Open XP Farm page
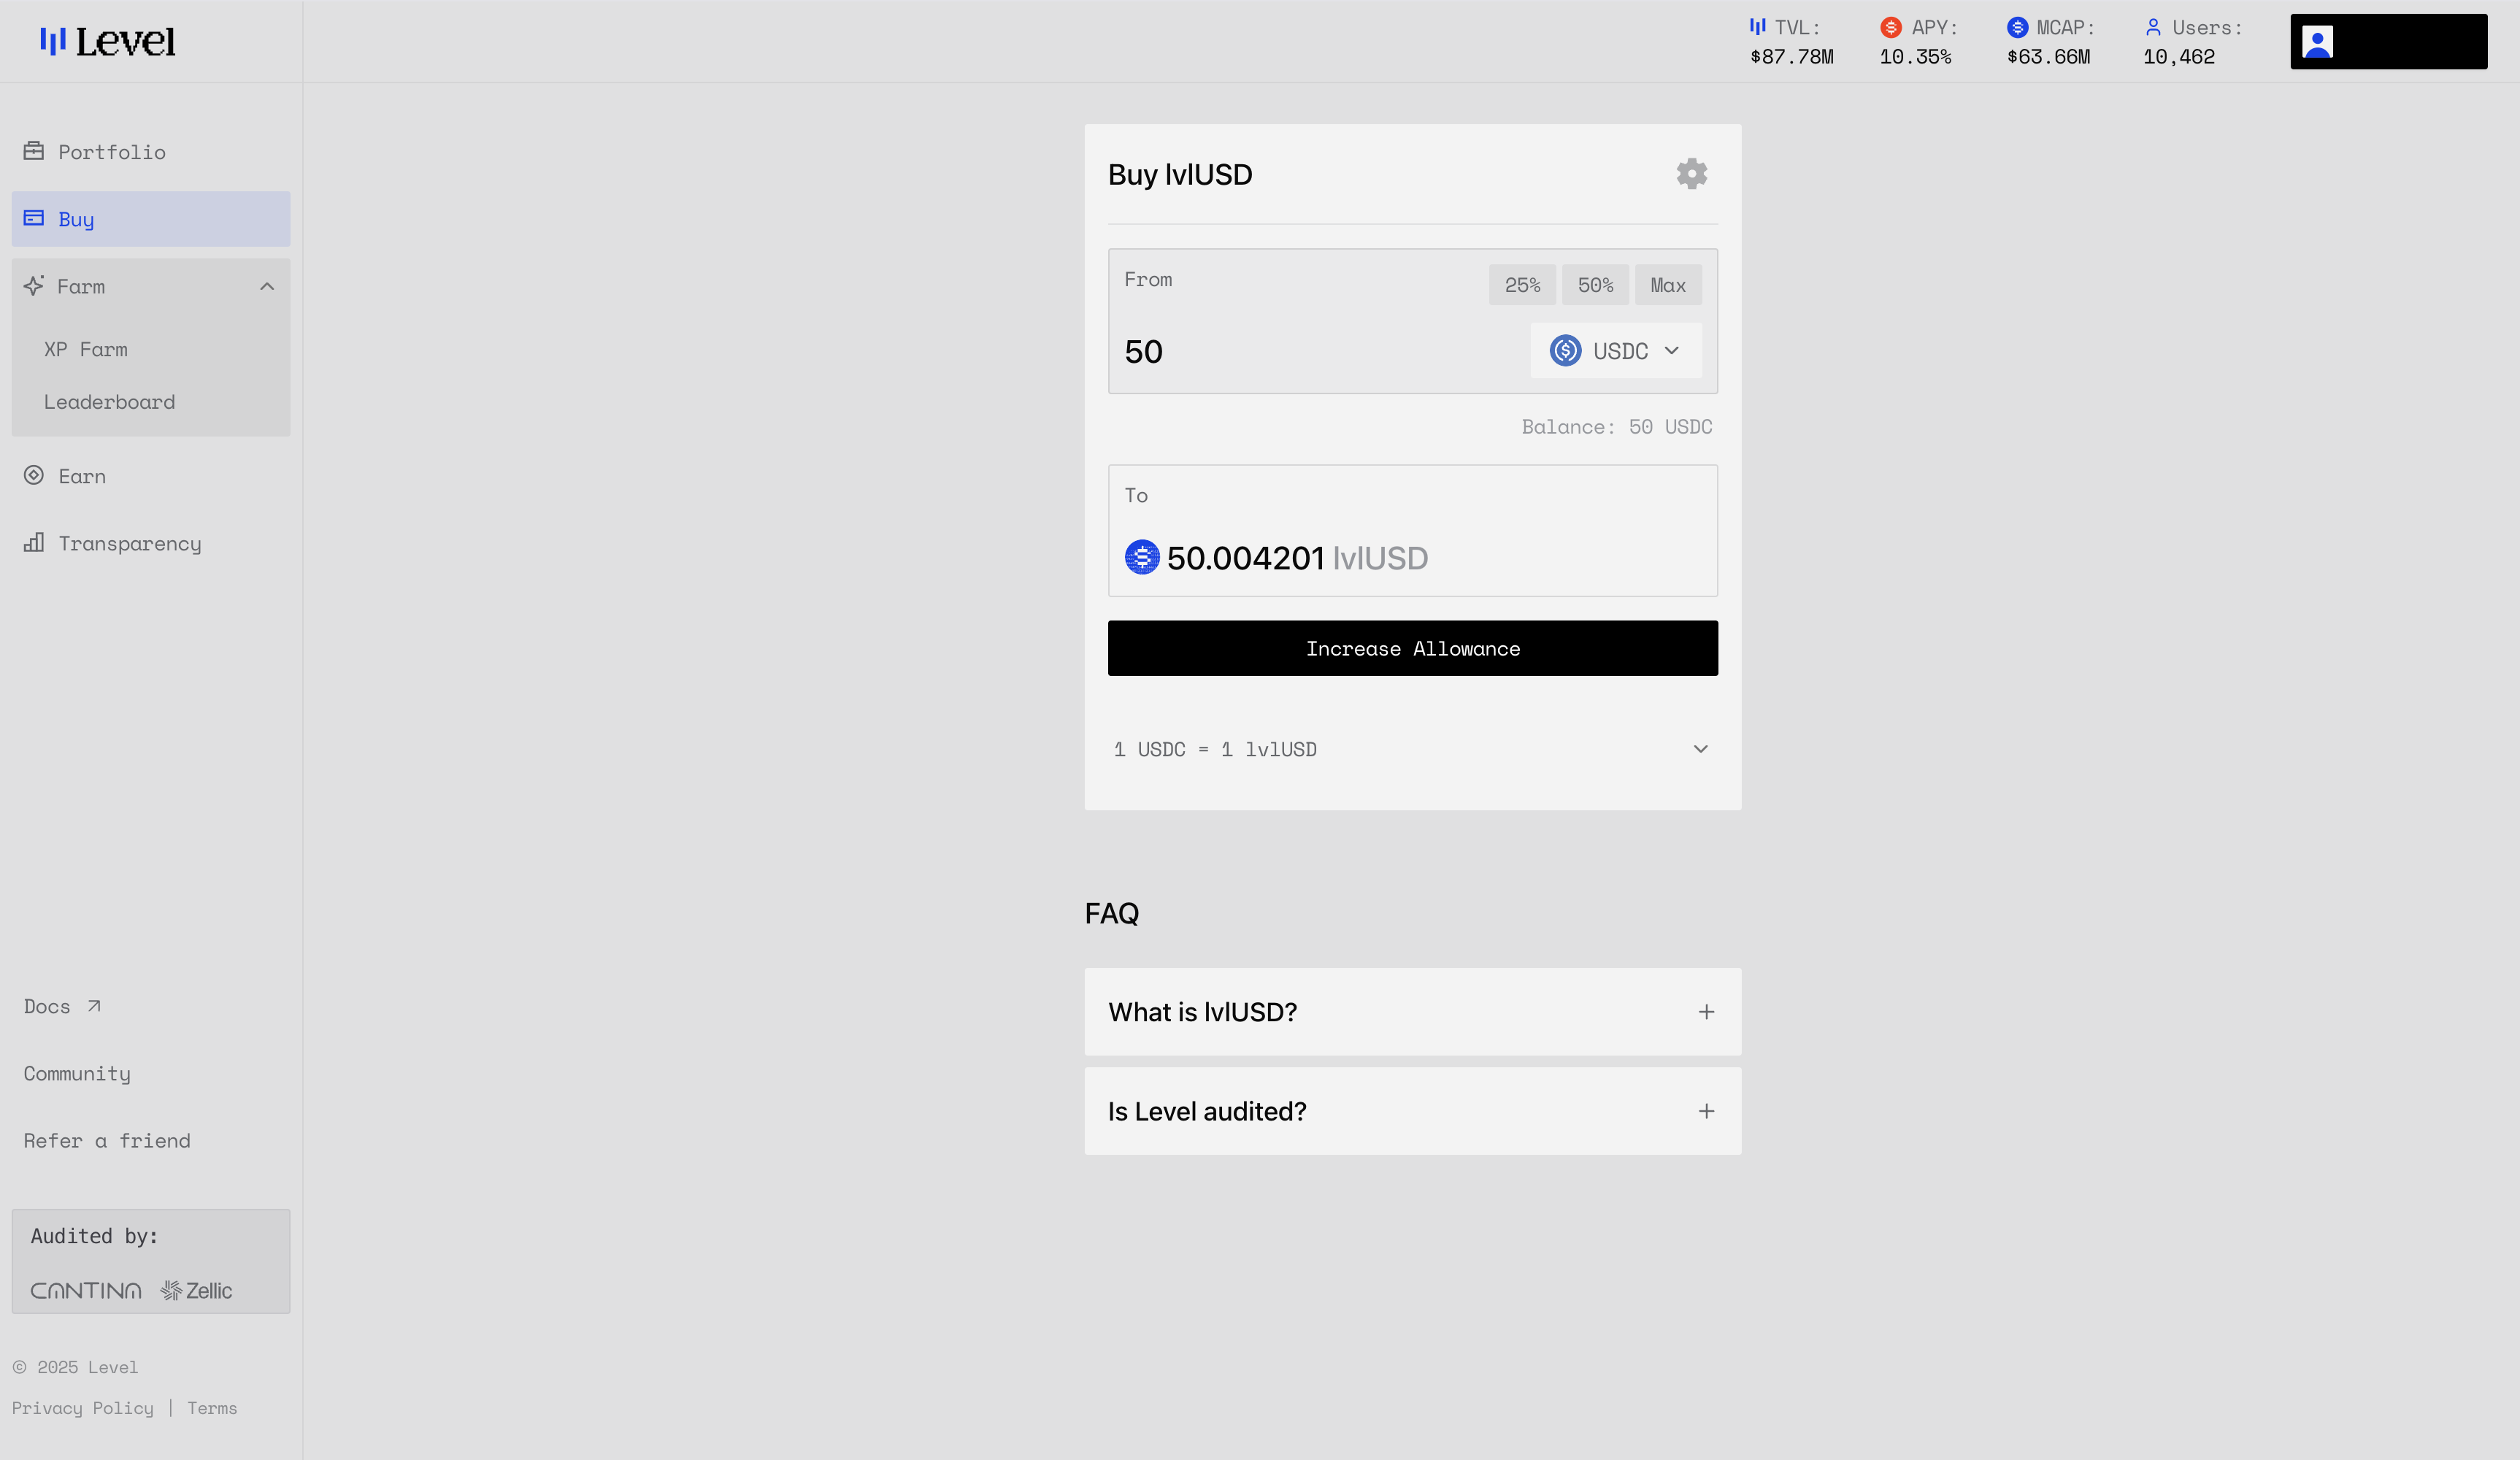Viewport: 2520px width, 1460px height. [x=86, y=350]
